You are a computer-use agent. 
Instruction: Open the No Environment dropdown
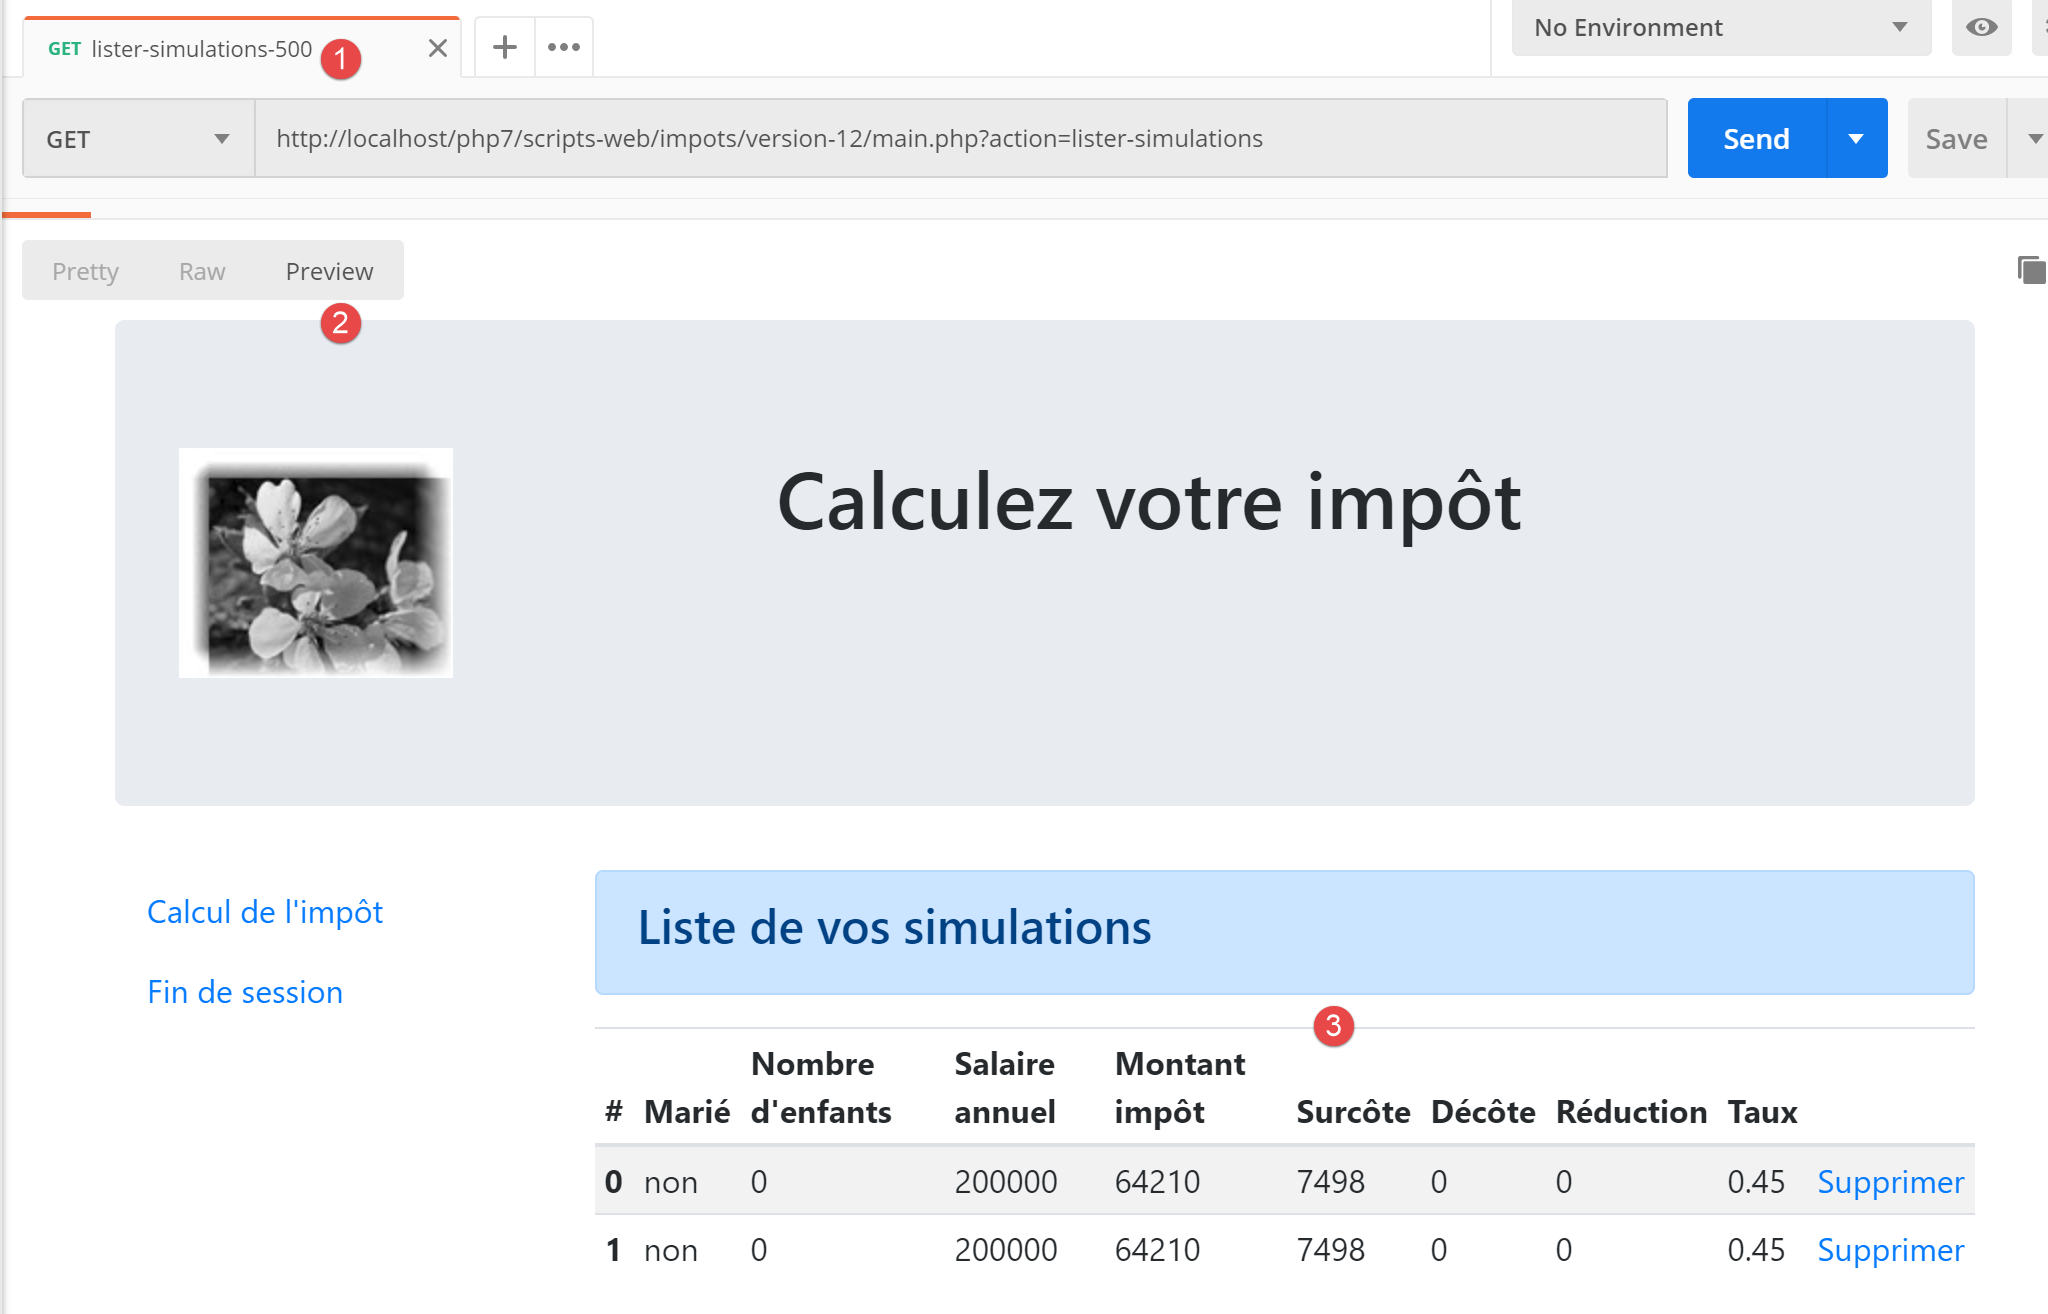click(x=1720, y=28)
